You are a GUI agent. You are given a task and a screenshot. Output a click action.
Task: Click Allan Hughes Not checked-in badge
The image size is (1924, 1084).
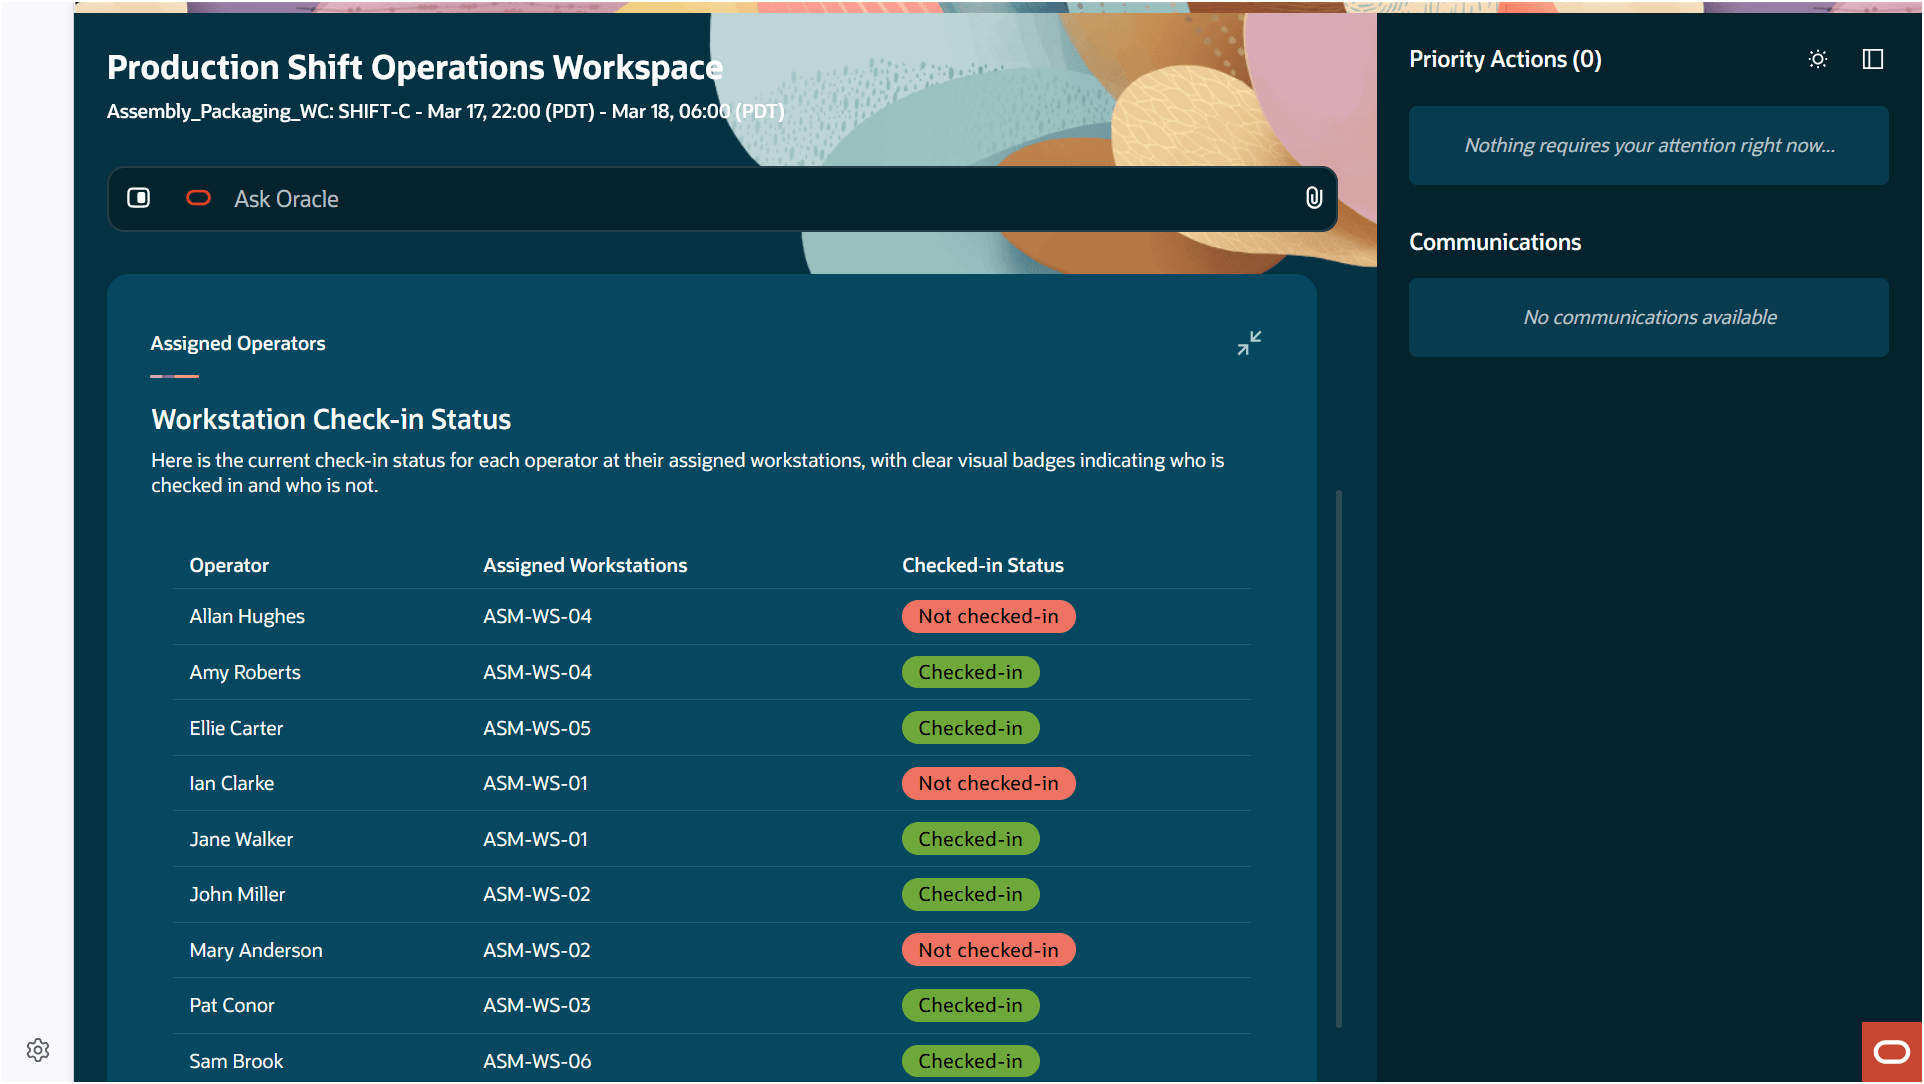point(988,616)
